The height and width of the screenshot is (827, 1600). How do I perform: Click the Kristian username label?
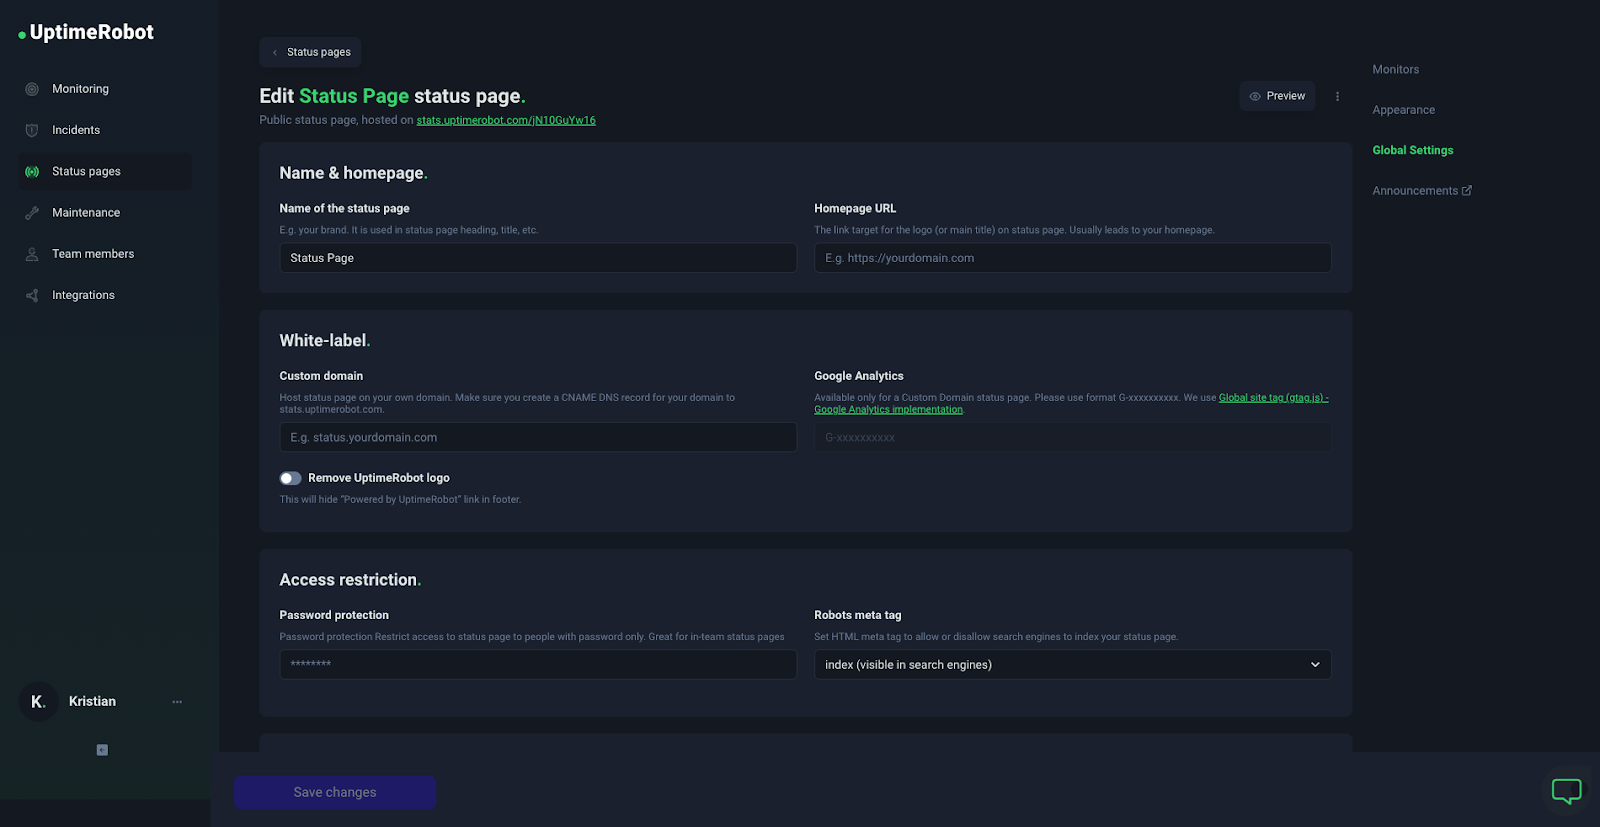coord(92,701)
